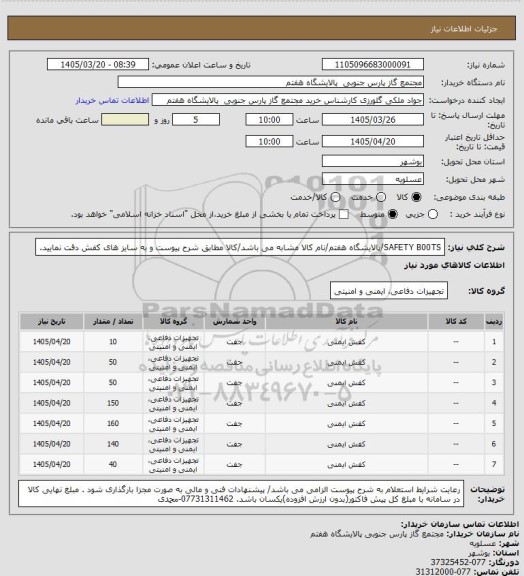Click the buyer notes text box
524x576 pixels.
[241, 494]
